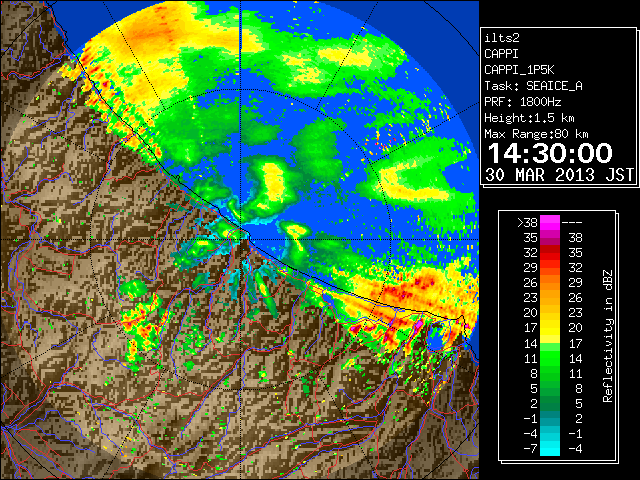640x480 pixels.
Task: Click the 'Reflectivity in dBZ' legend label
Action: [608, 336]
